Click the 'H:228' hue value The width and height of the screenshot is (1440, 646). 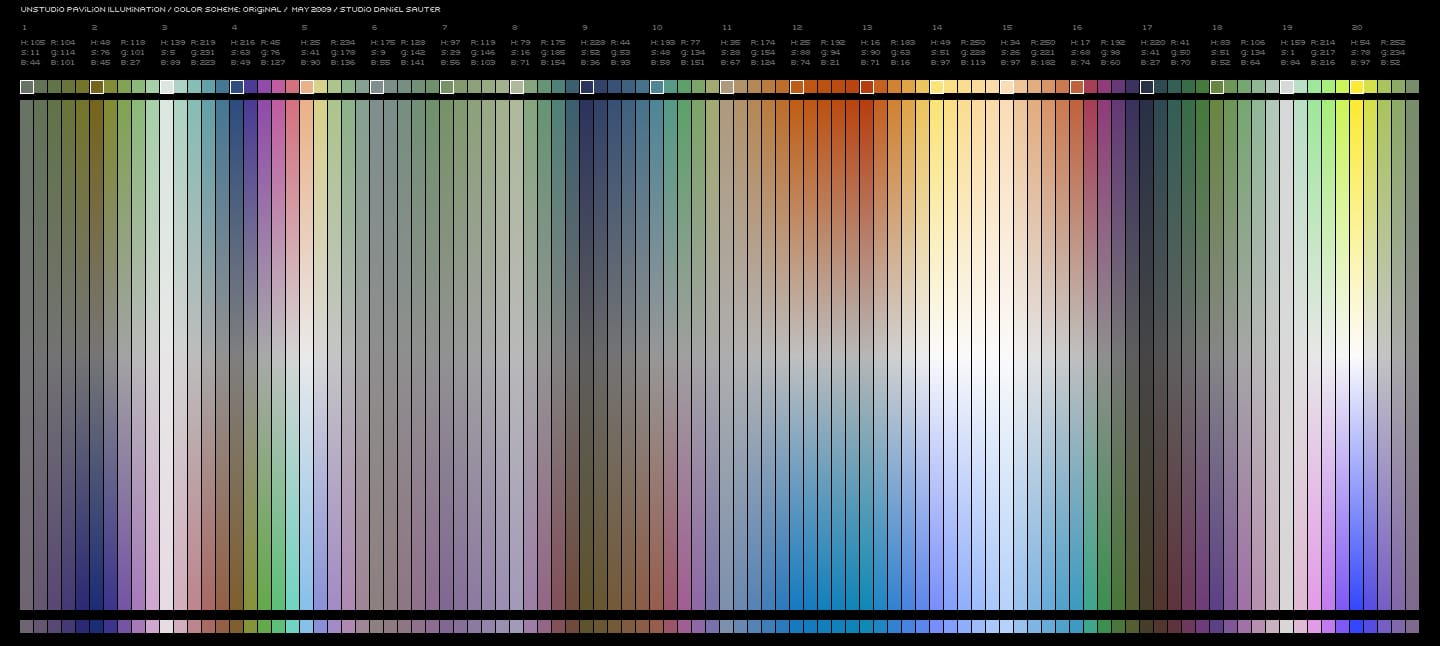593,43
